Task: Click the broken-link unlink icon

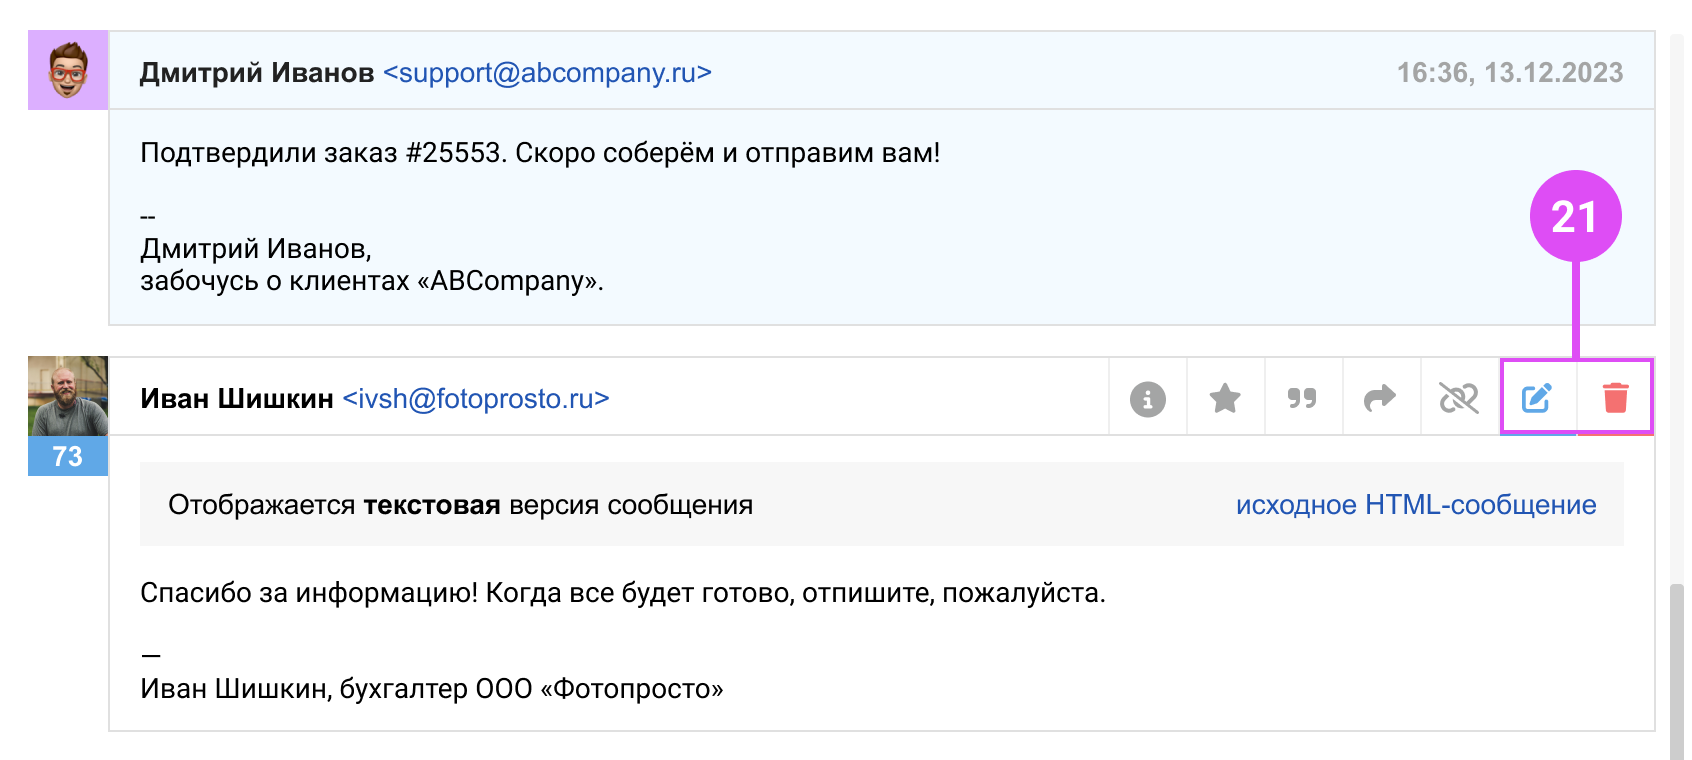Action: (x=1458, y=399)
